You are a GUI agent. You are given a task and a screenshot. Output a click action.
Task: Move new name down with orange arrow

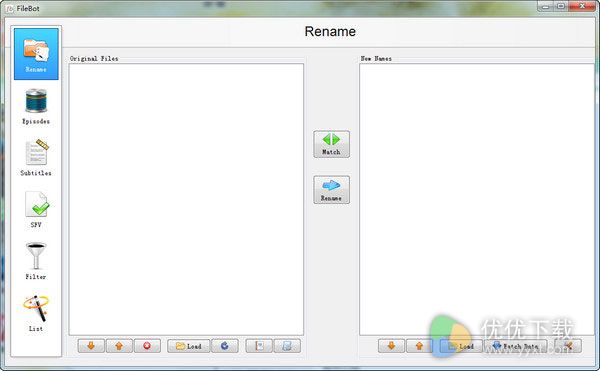point(391,346)
